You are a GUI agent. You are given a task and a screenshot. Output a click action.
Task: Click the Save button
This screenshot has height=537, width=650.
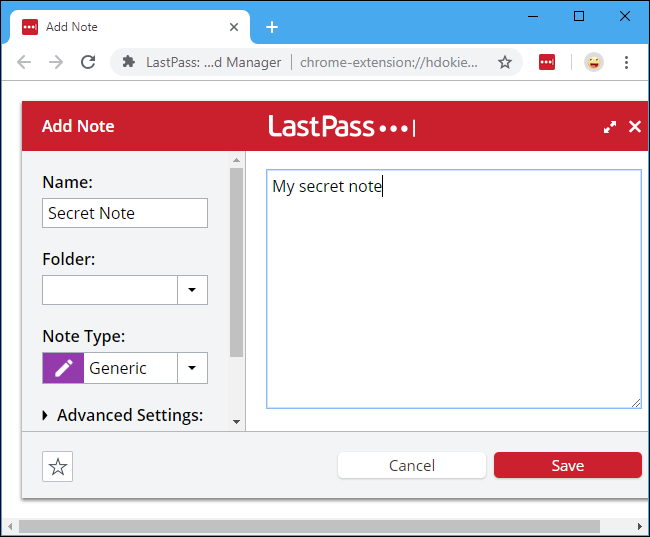click(x=568, y=465)
